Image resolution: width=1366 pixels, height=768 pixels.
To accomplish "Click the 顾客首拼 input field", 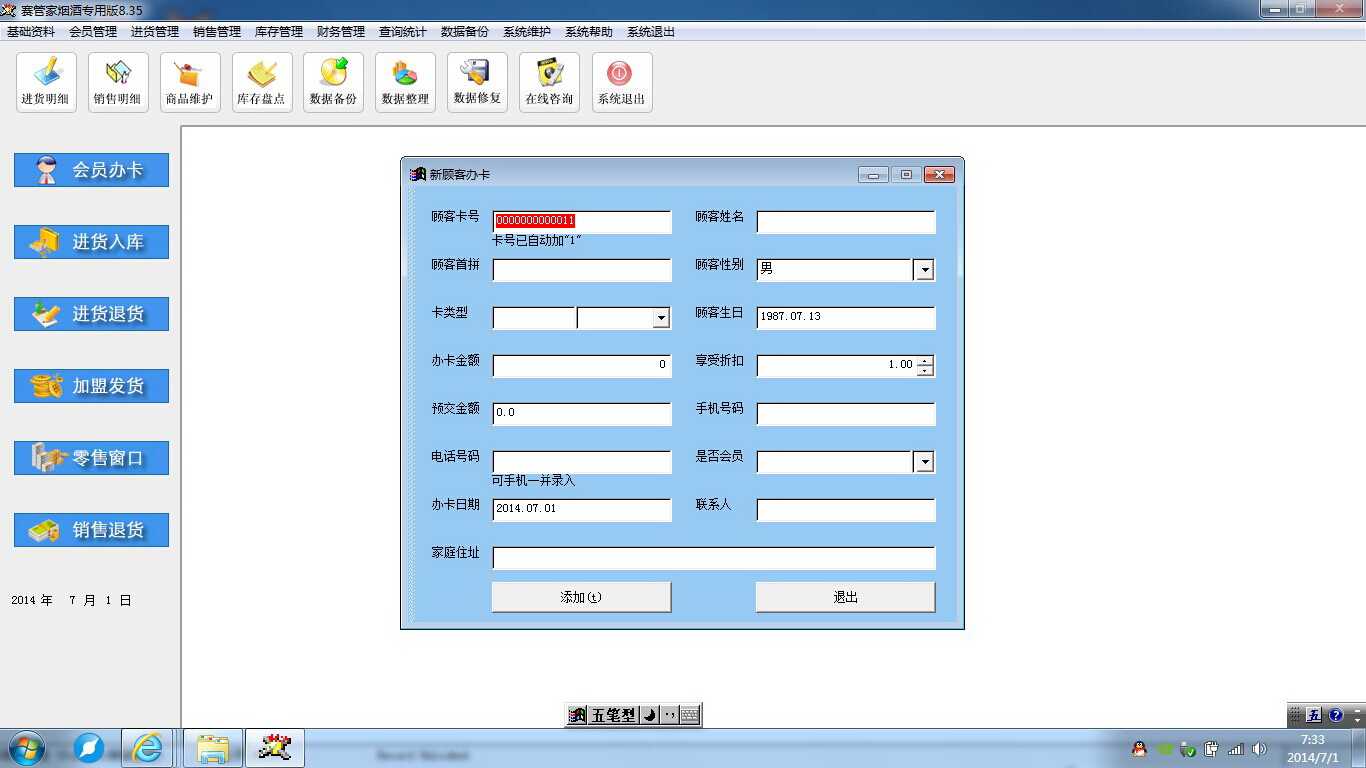I will 582,270.
